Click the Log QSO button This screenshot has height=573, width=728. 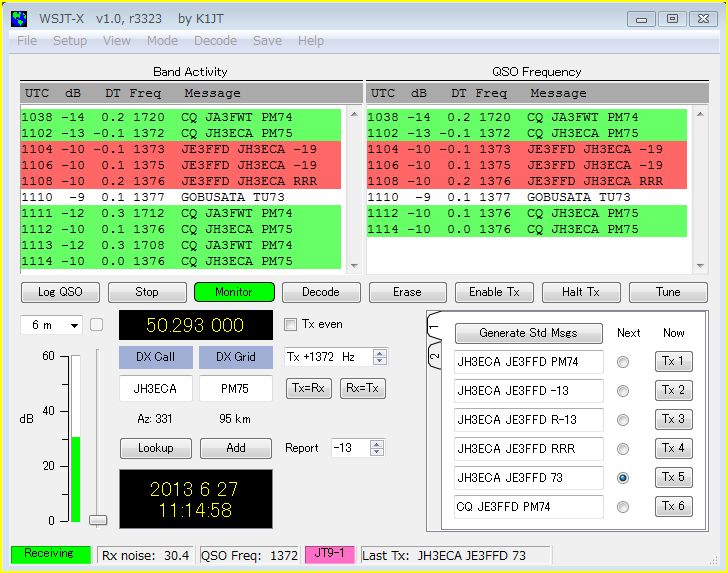click(x=60, y=292)
